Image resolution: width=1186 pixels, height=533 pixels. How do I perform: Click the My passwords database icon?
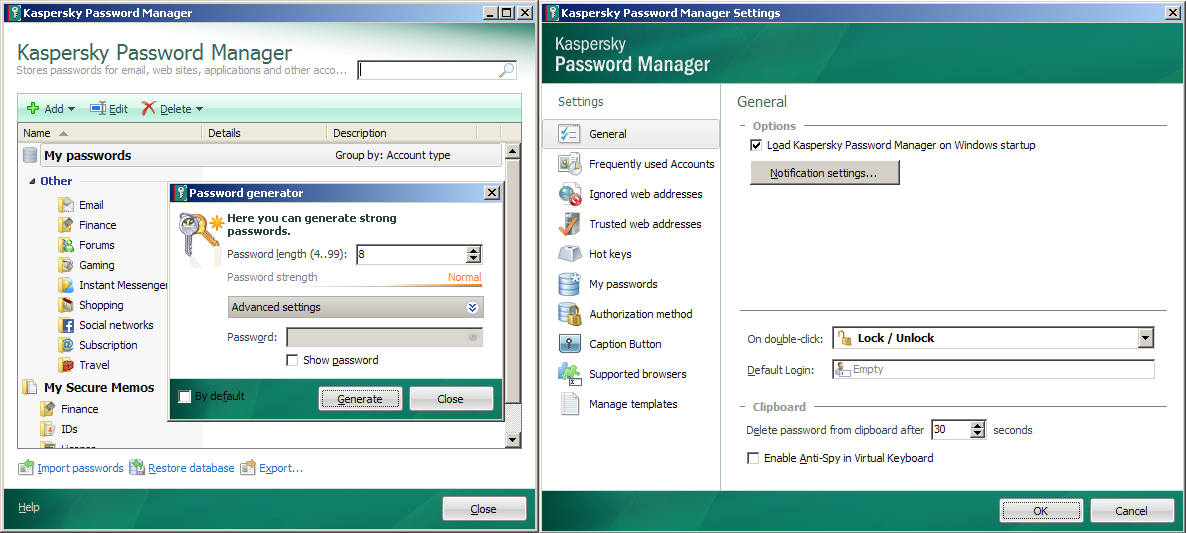pyautogui.click(x=30, y=155)
